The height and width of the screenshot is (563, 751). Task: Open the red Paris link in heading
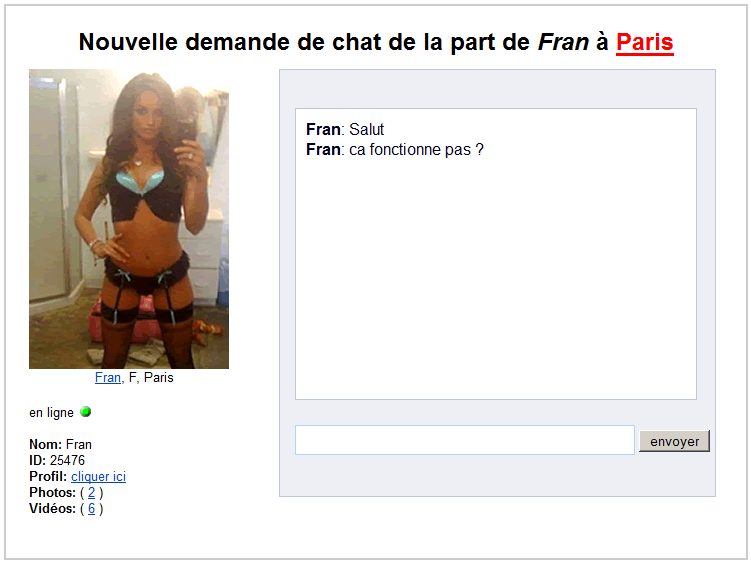point(645,43)
